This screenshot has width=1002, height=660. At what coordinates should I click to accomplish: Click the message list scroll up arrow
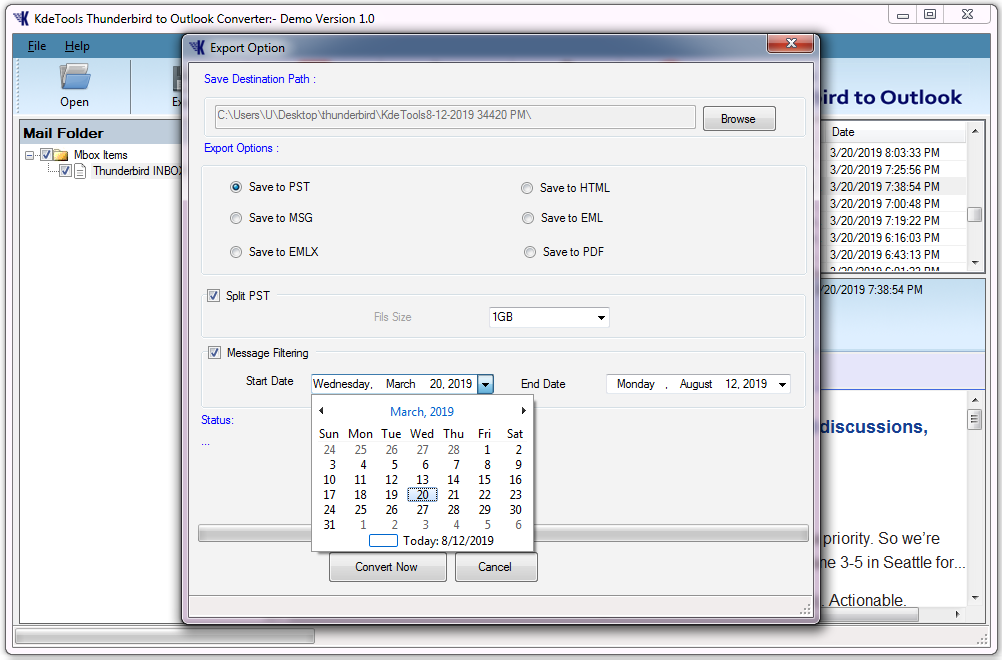click(975, 131)
